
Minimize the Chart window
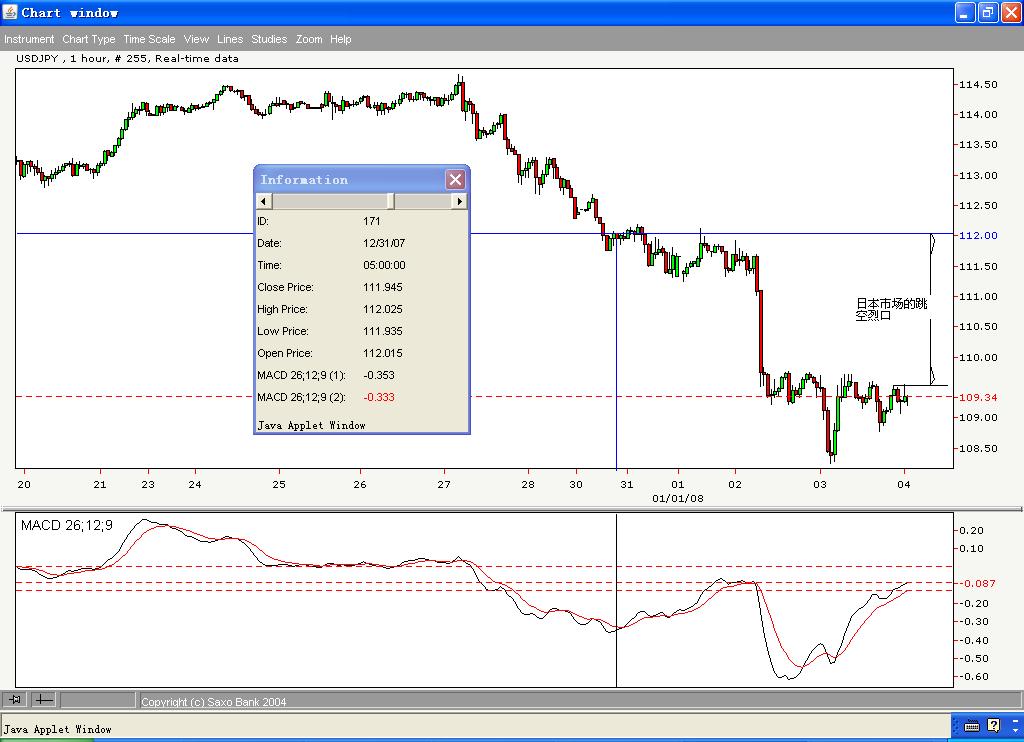click(965, 12)
